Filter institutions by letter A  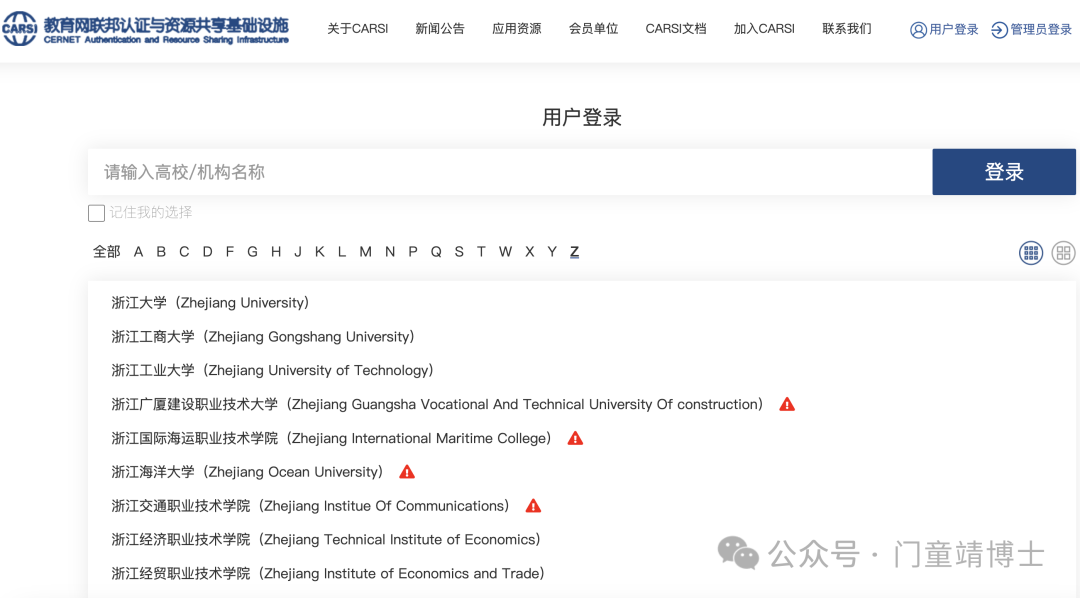138,251
